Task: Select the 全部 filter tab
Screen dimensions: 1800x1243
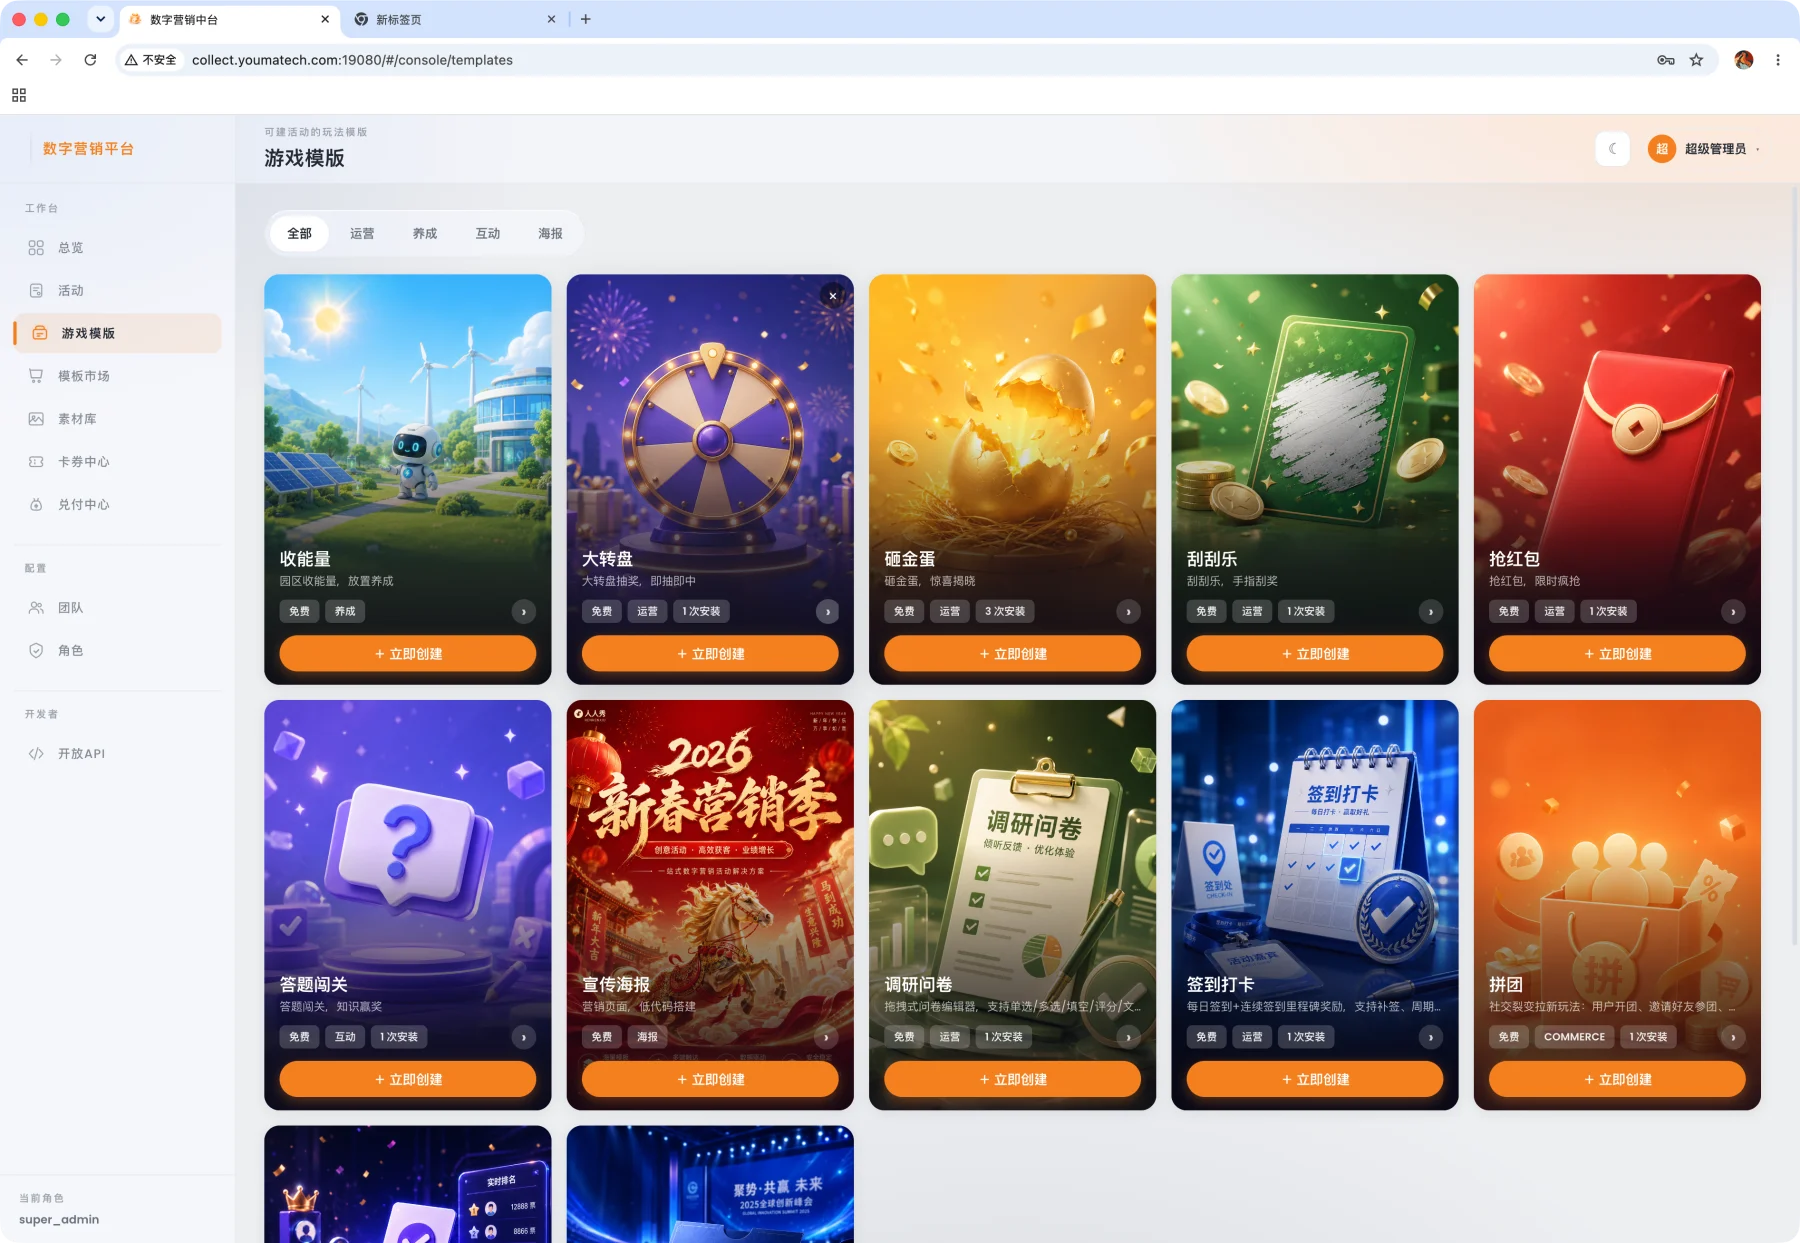Action: [299, 233]
